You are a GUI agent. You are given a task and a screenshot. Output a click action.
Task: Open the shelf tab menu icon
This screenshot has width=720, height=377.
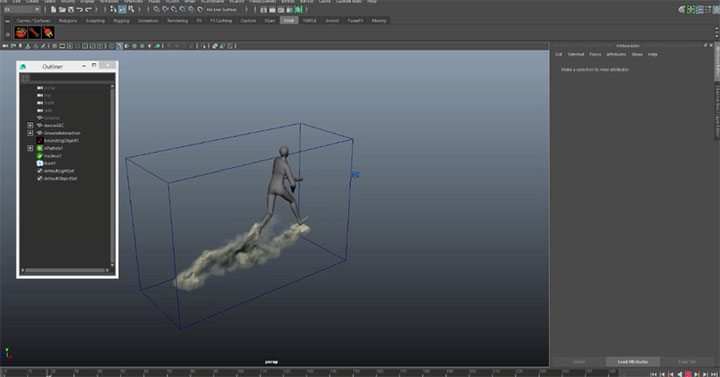pyautogui.click(x=8, y=21)
